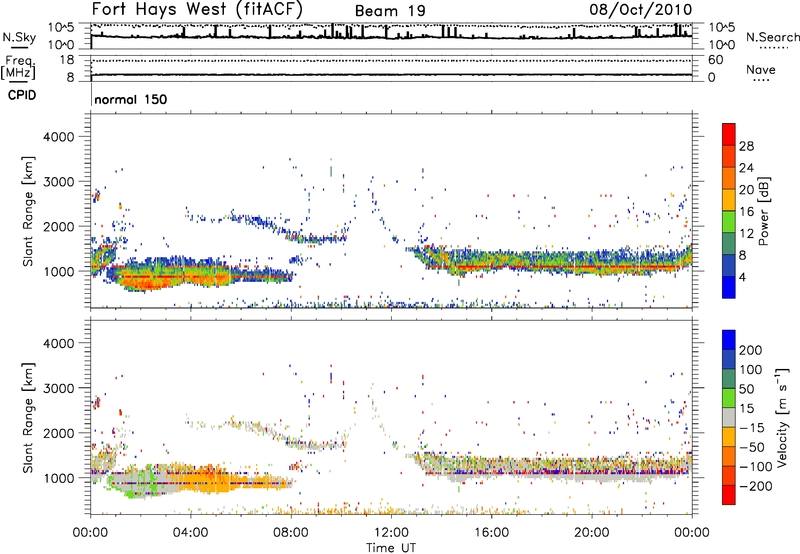This screenshot has height=554, width=800.
Task: Click the "normal 150" CPID entry
Action: coord(131,99)
